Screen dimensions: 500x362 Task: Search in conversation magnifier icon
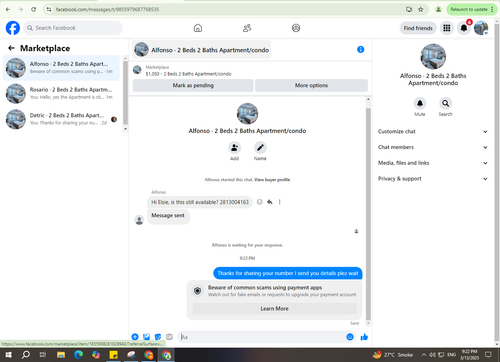(x=445, y=103)
